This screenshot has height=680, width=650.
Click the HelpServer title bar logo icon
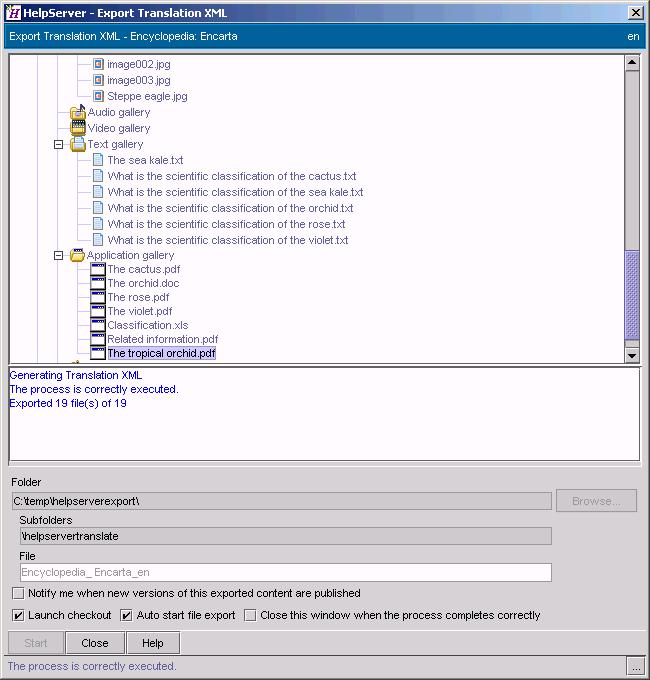pos(13,13)
